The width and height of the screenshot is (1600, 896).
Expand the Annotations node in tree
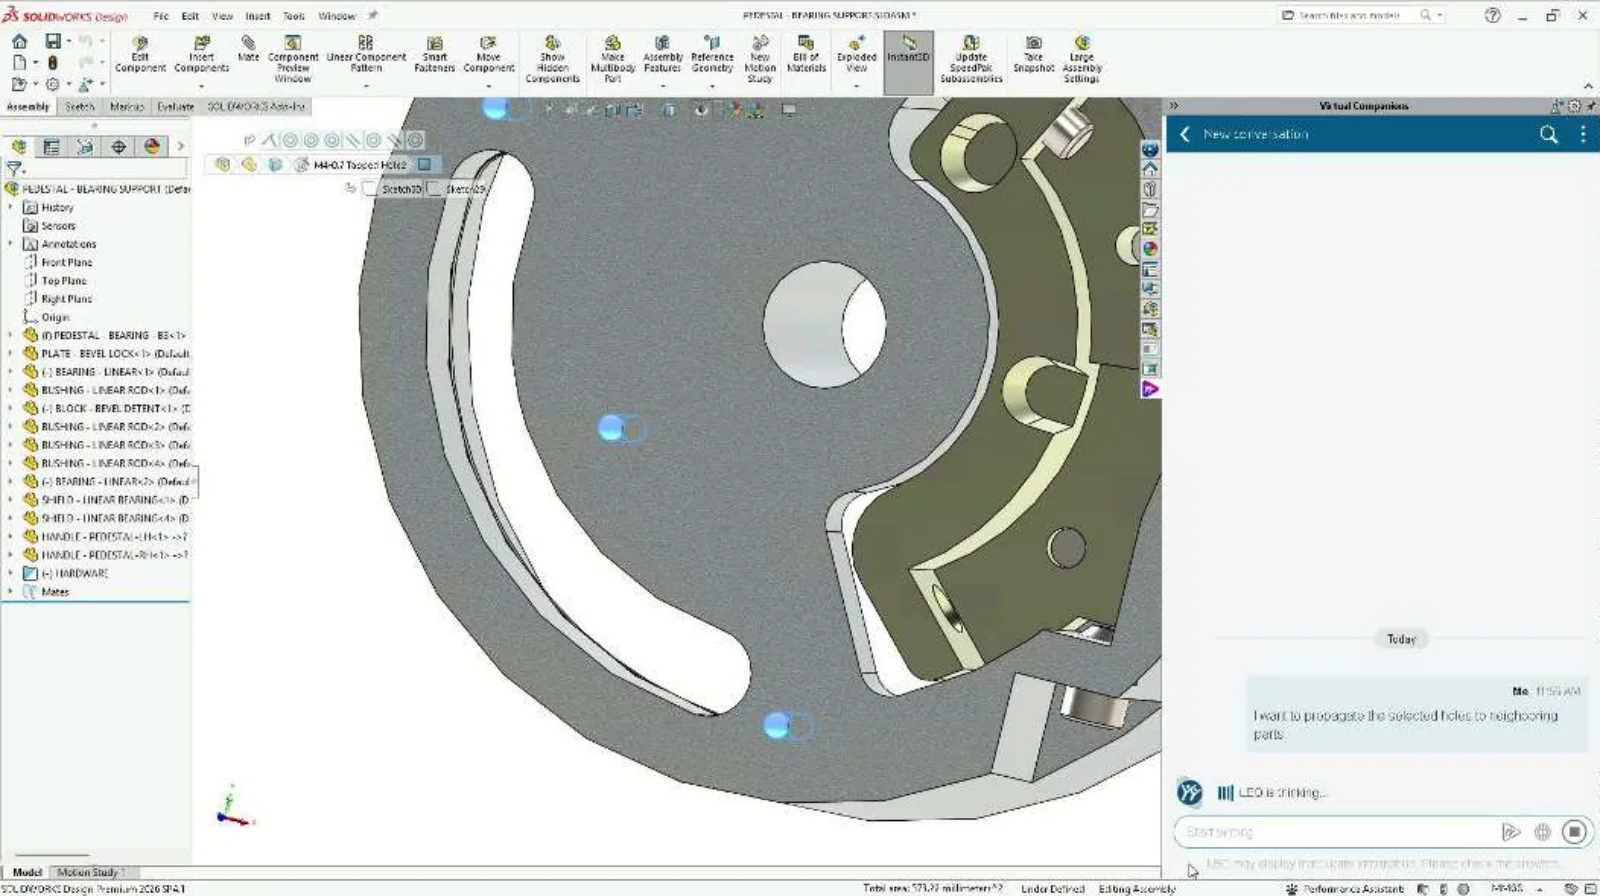coord(11,243)
